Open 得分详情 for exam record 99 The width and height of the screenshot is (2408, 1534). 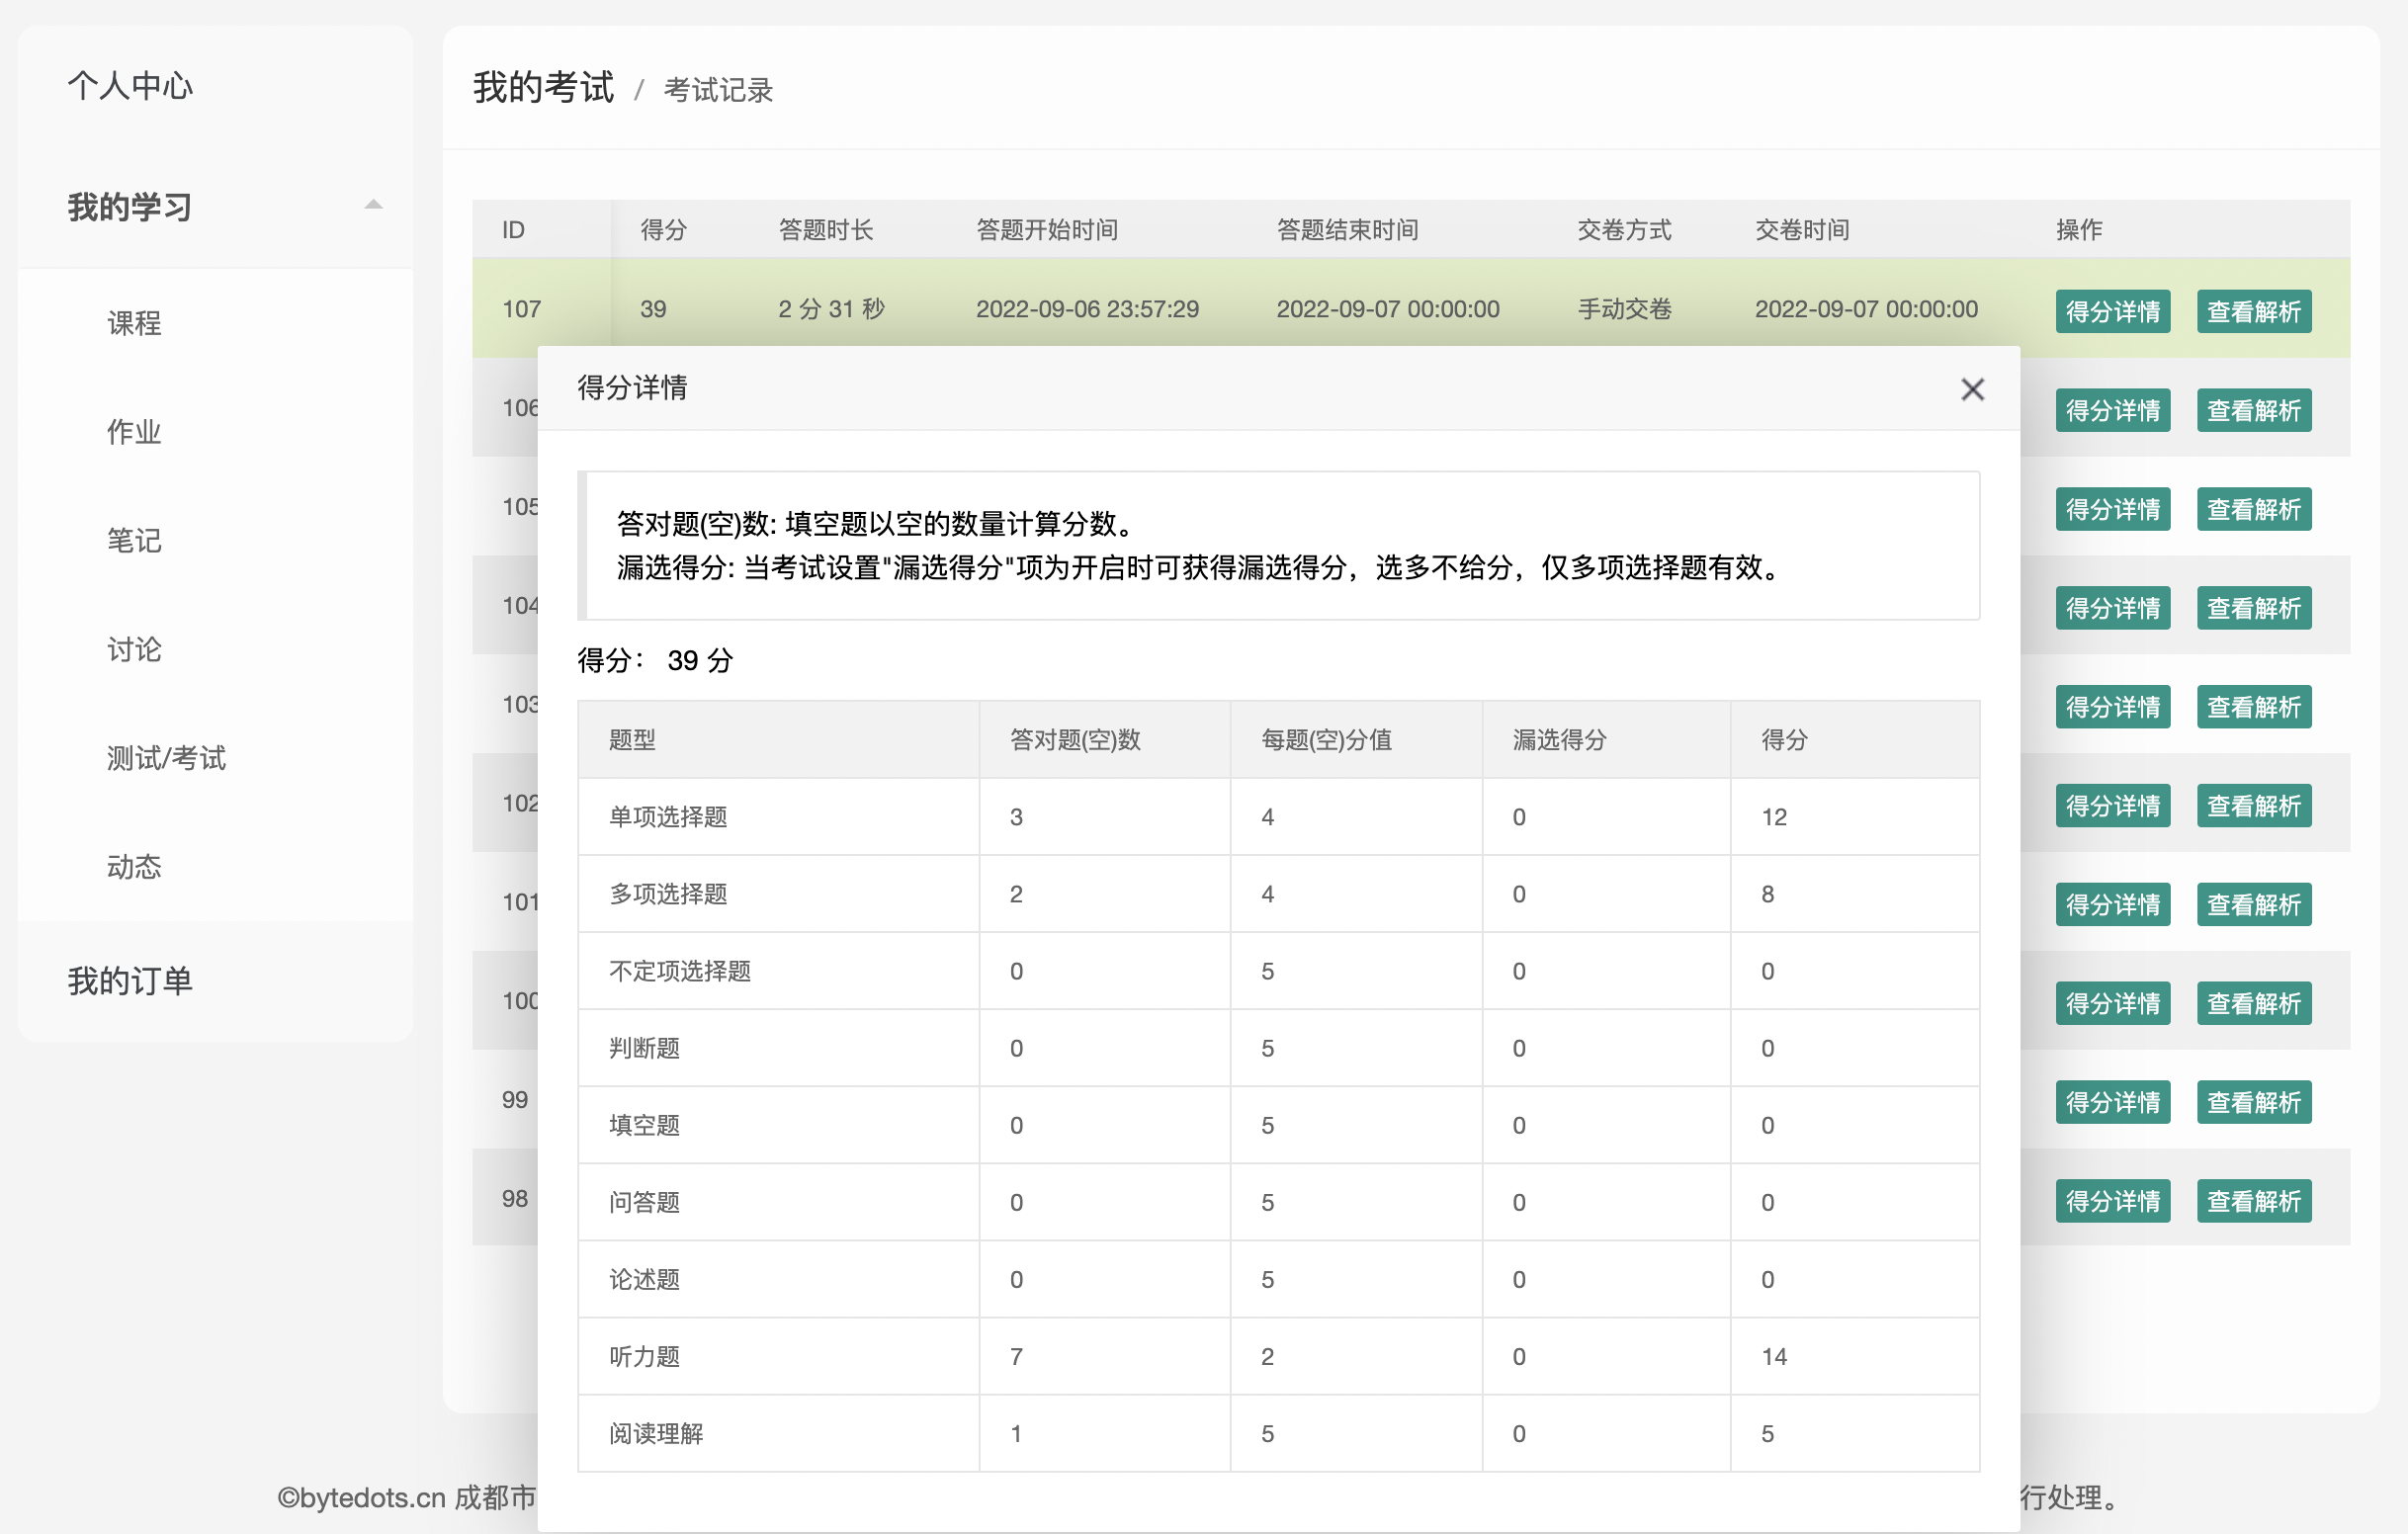pyautogui.click(x=2112, y=1102)
